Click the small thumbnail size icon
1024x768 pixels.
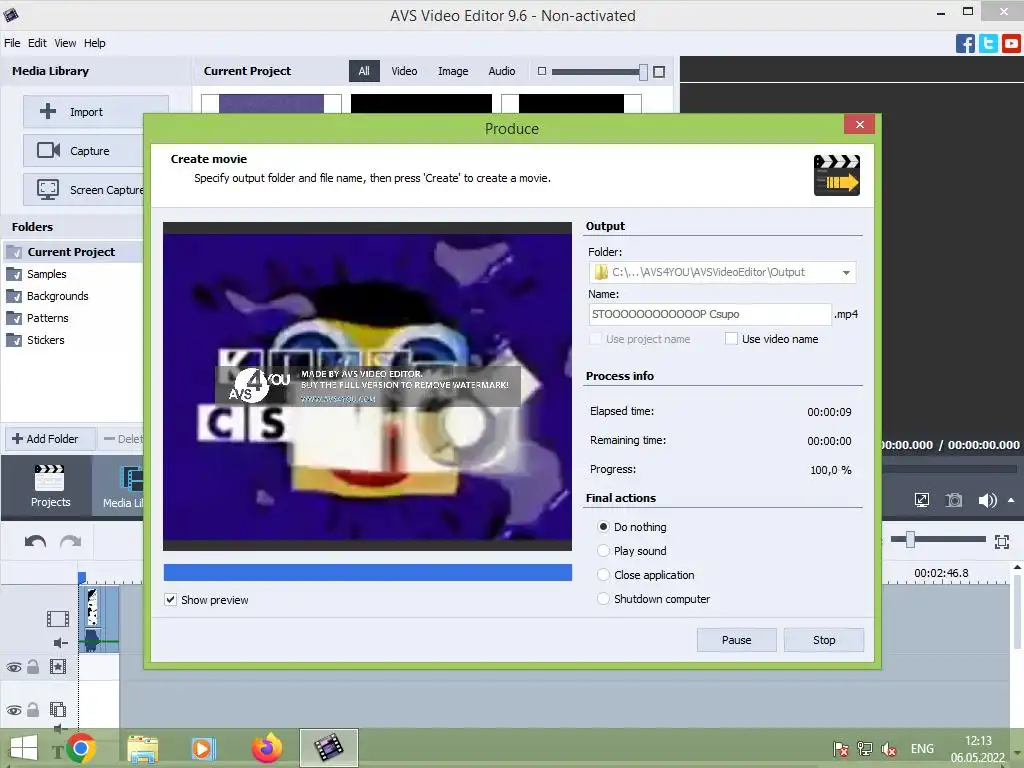coord(541,71)
